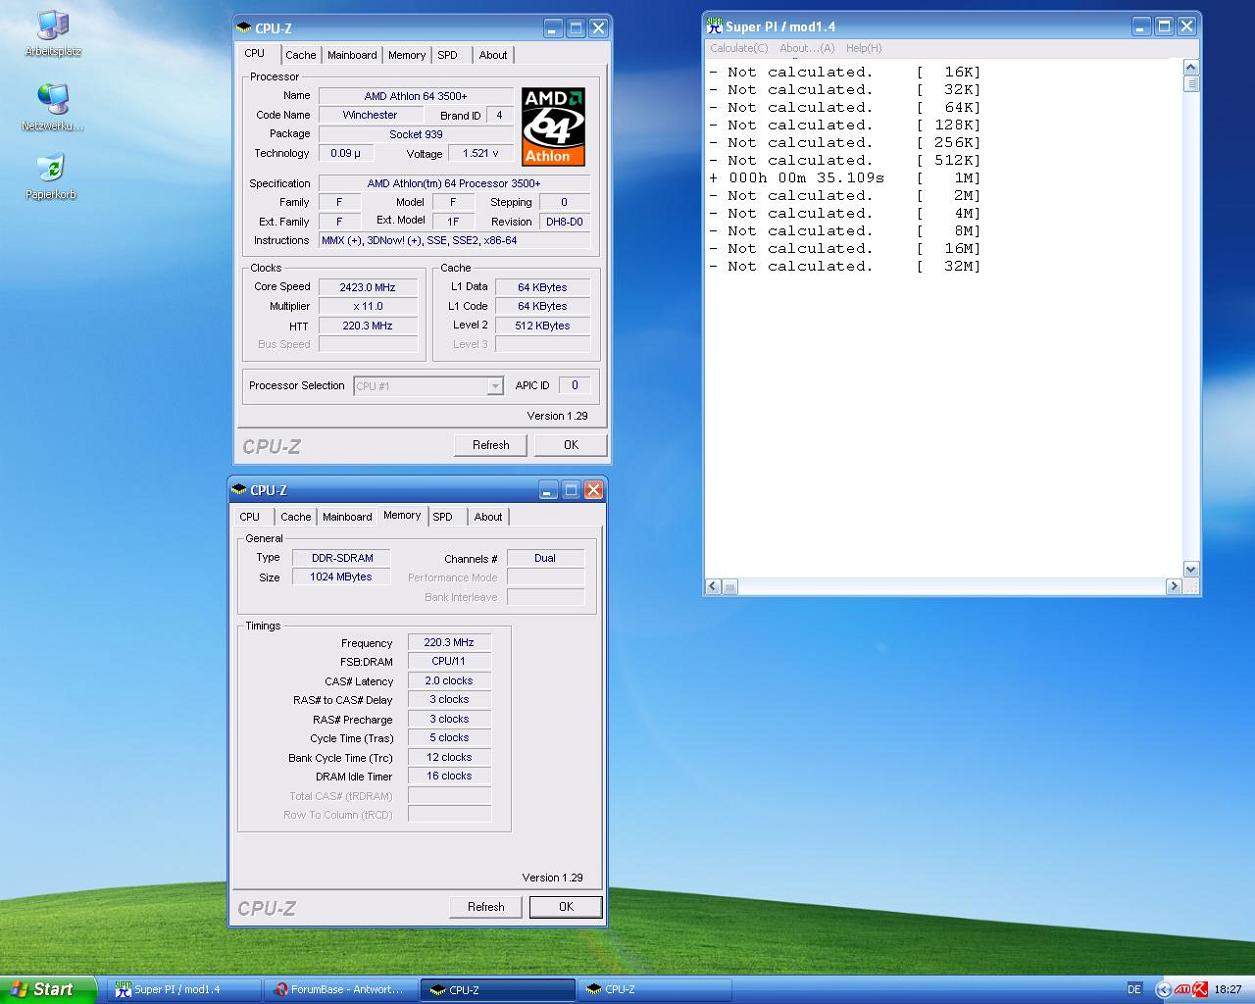Switch to About tab in lower CPU-Z

pyautogui.click(x=488, y=517)
